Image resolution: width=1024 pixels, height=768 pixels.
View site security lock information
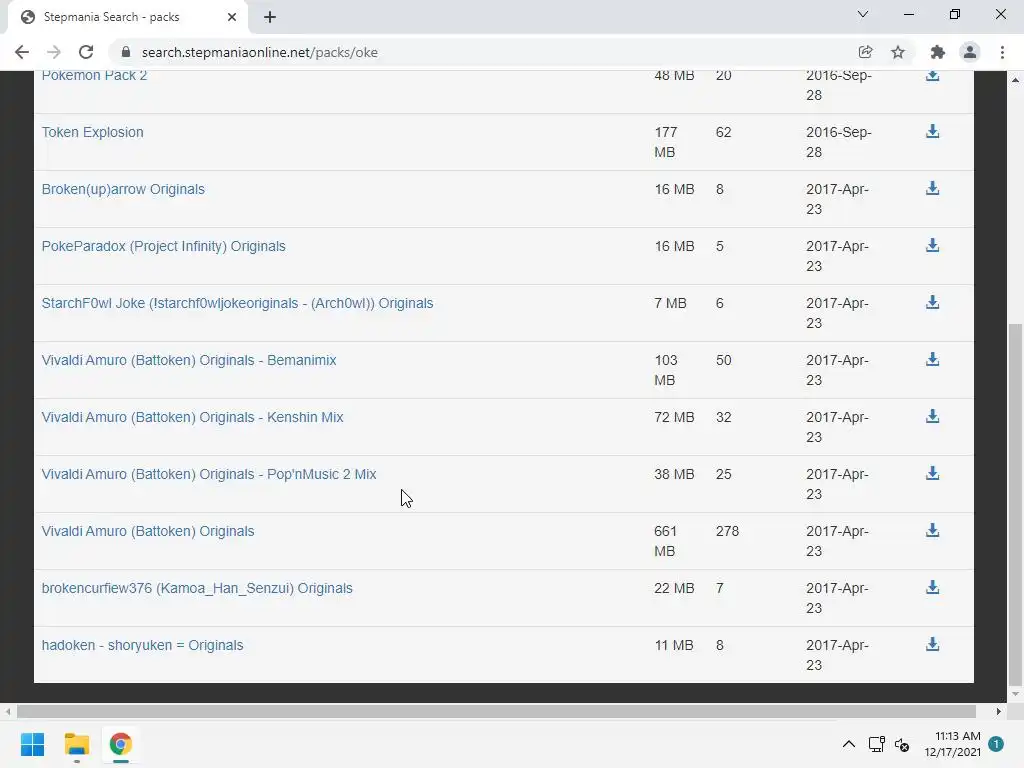coord(126,52)
